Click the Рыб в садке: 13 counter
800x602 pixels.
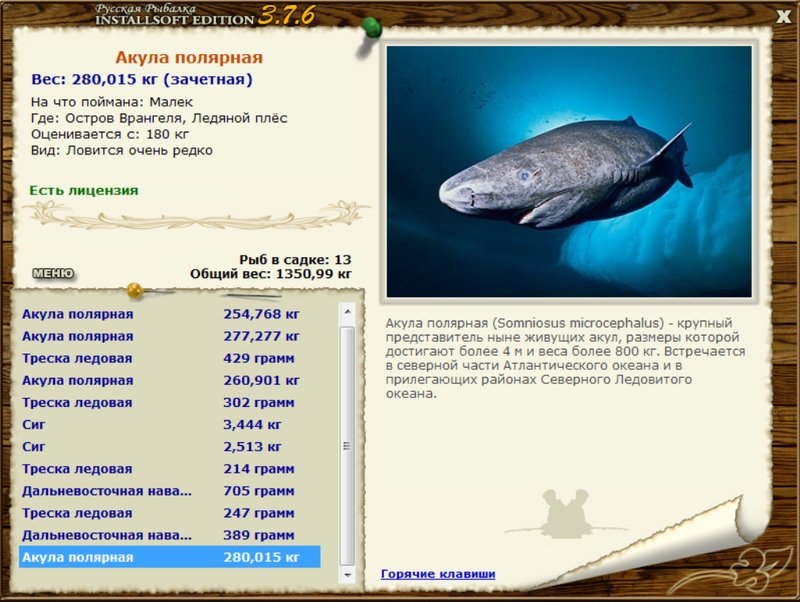point(295,260)
